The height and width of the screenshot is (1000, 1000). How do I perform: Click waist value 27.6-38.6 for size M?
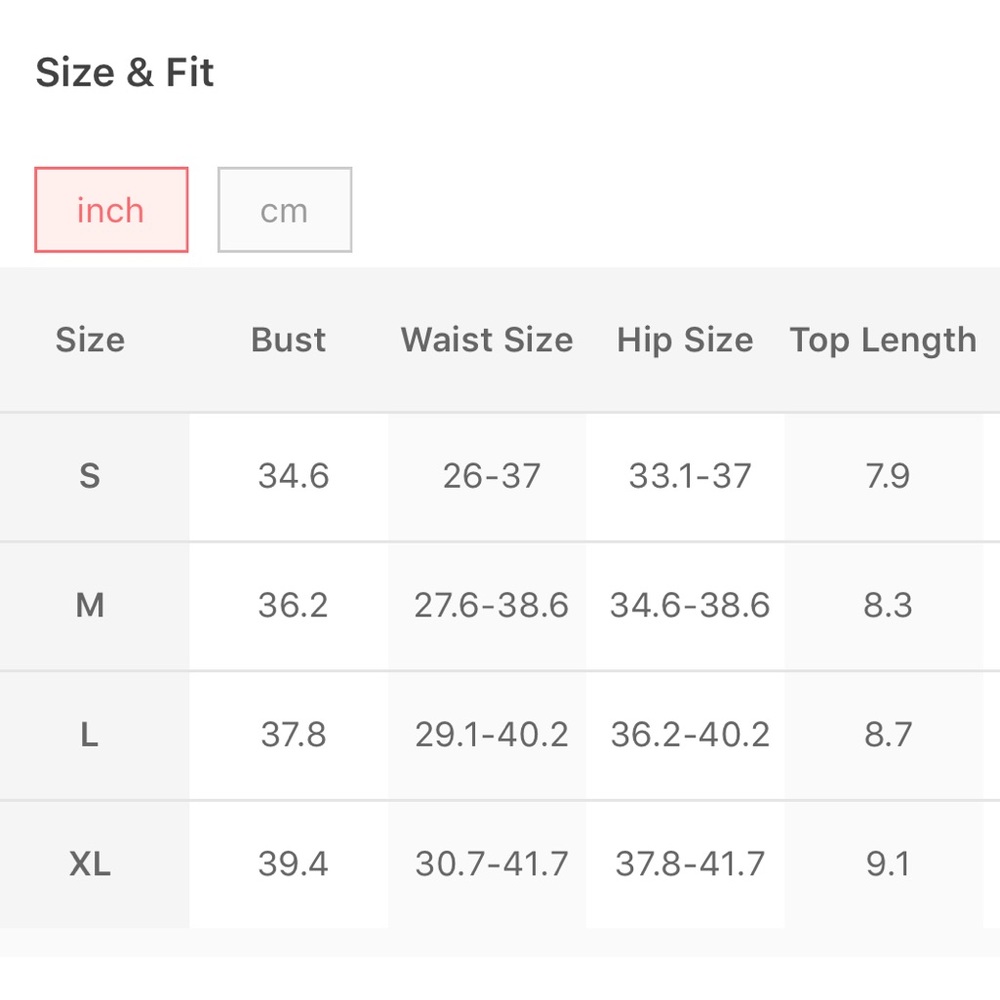coord(491,605)
